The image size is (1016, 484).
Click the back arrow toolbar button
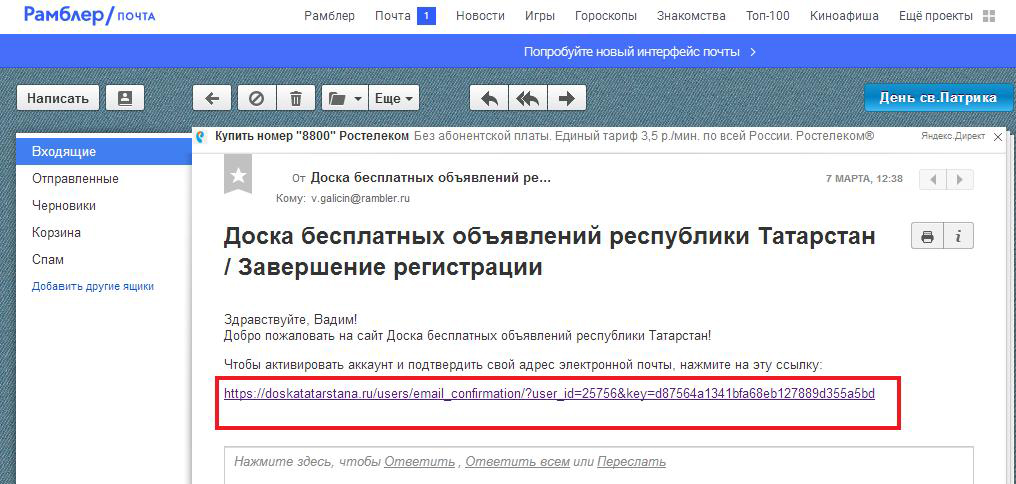tap(212, 98)
